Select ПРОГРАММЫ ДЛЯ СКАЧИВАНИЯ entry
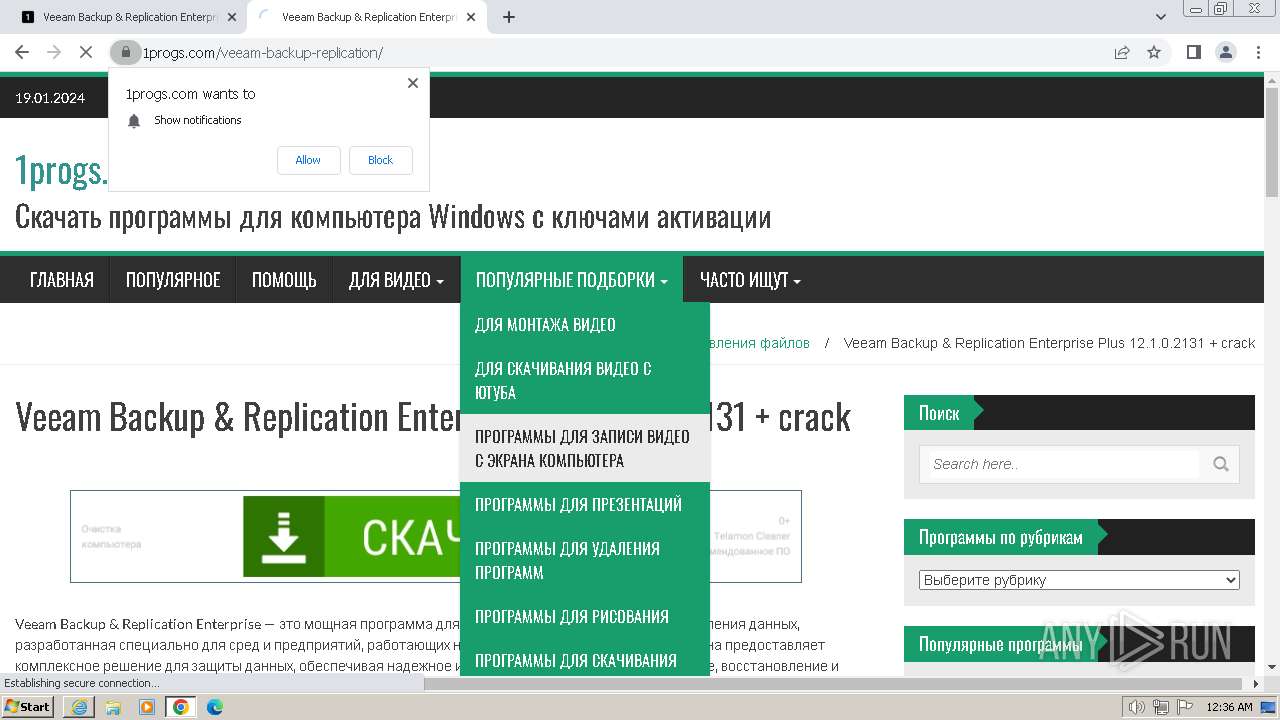 click(585, 658)
